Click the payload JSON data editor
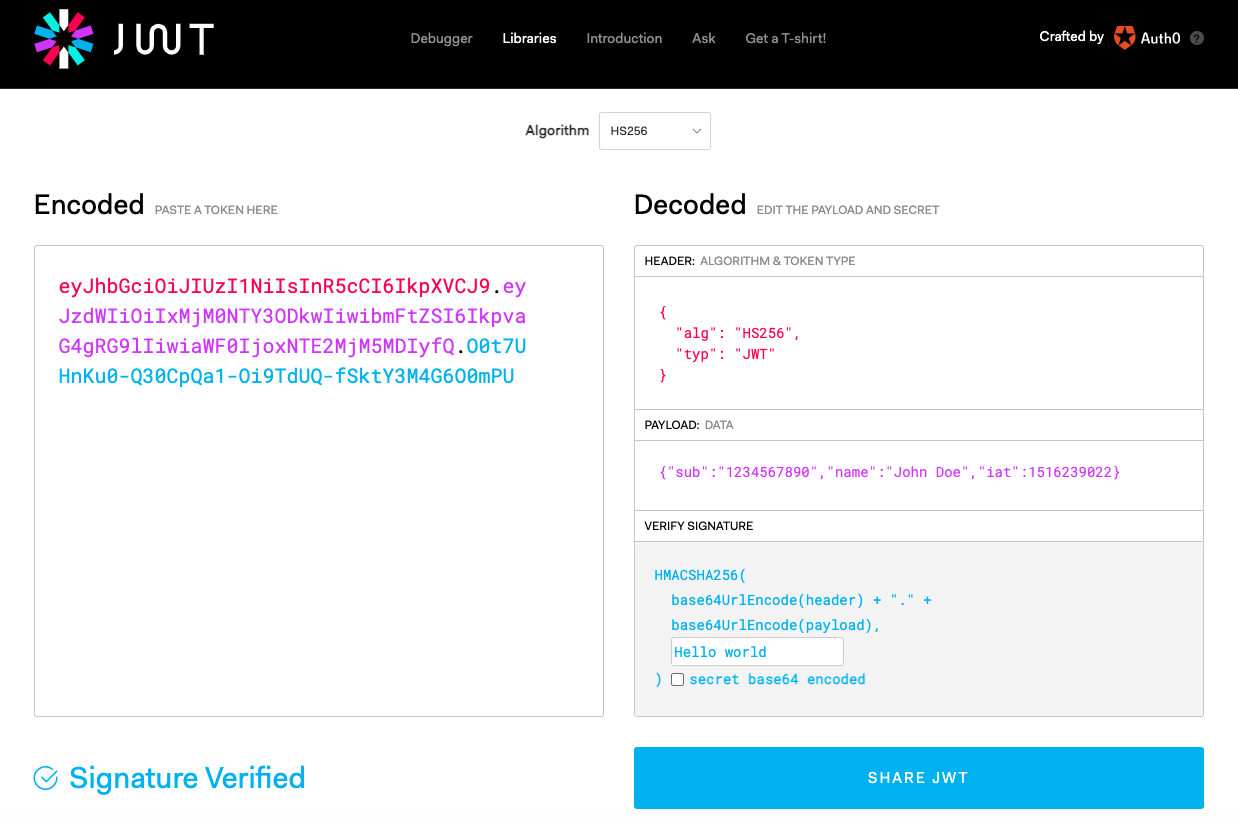 [889, 472]
